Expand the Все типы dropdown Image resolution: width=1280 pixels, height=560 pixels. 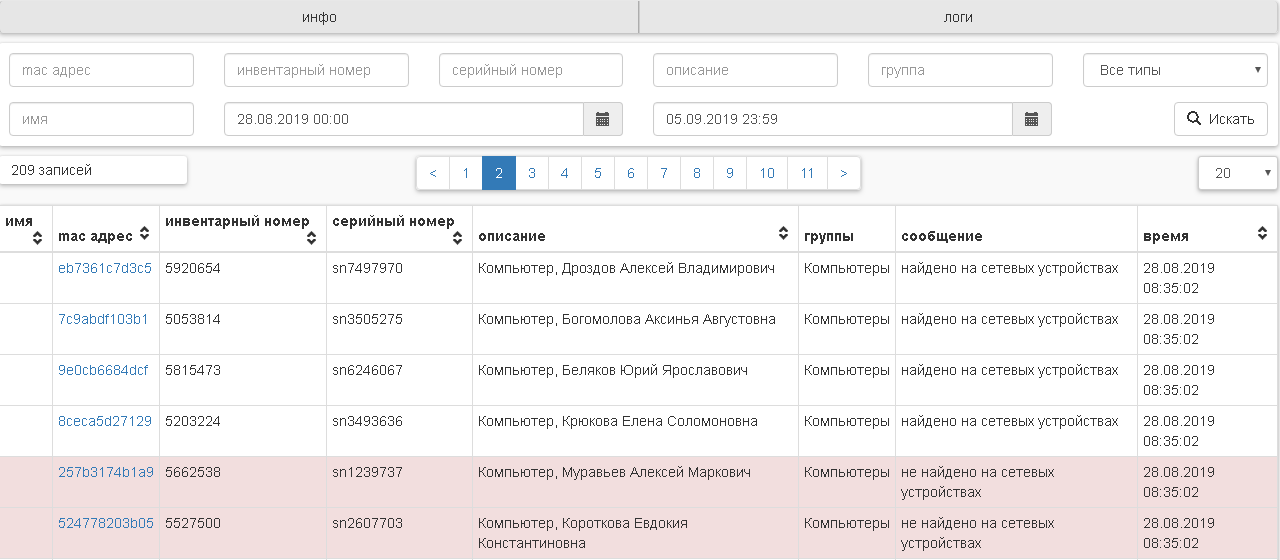1175,70
